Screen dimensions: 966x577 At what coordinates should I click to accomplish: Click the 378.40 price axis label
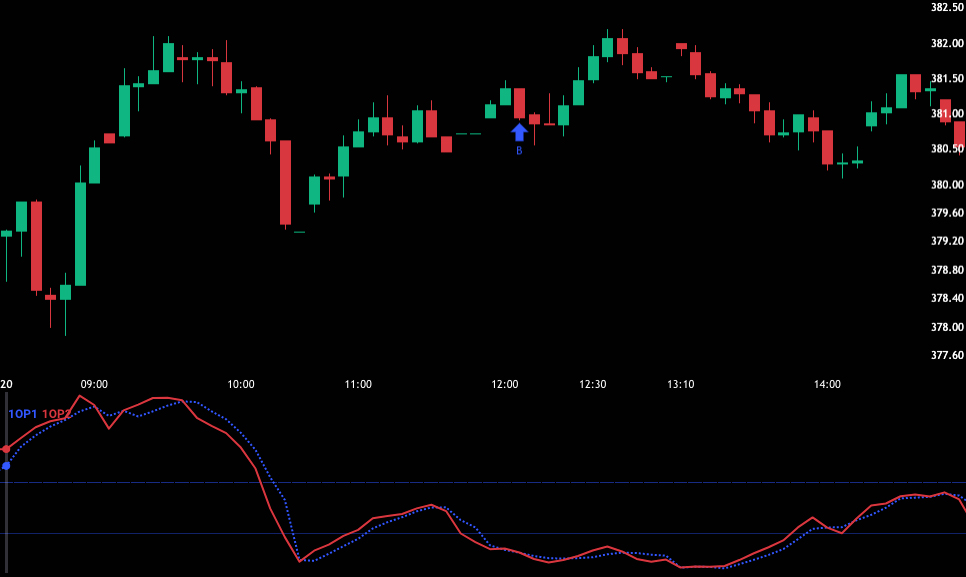point(947,298)
